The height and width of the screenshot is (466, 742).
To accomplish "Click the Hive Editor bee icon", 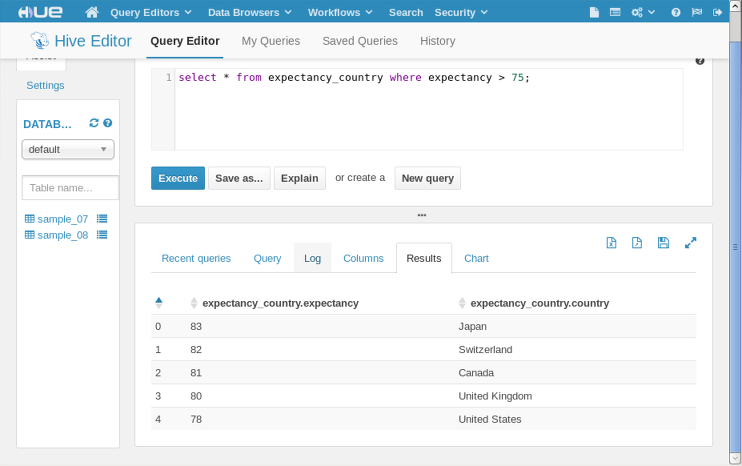I will point(40,41).
